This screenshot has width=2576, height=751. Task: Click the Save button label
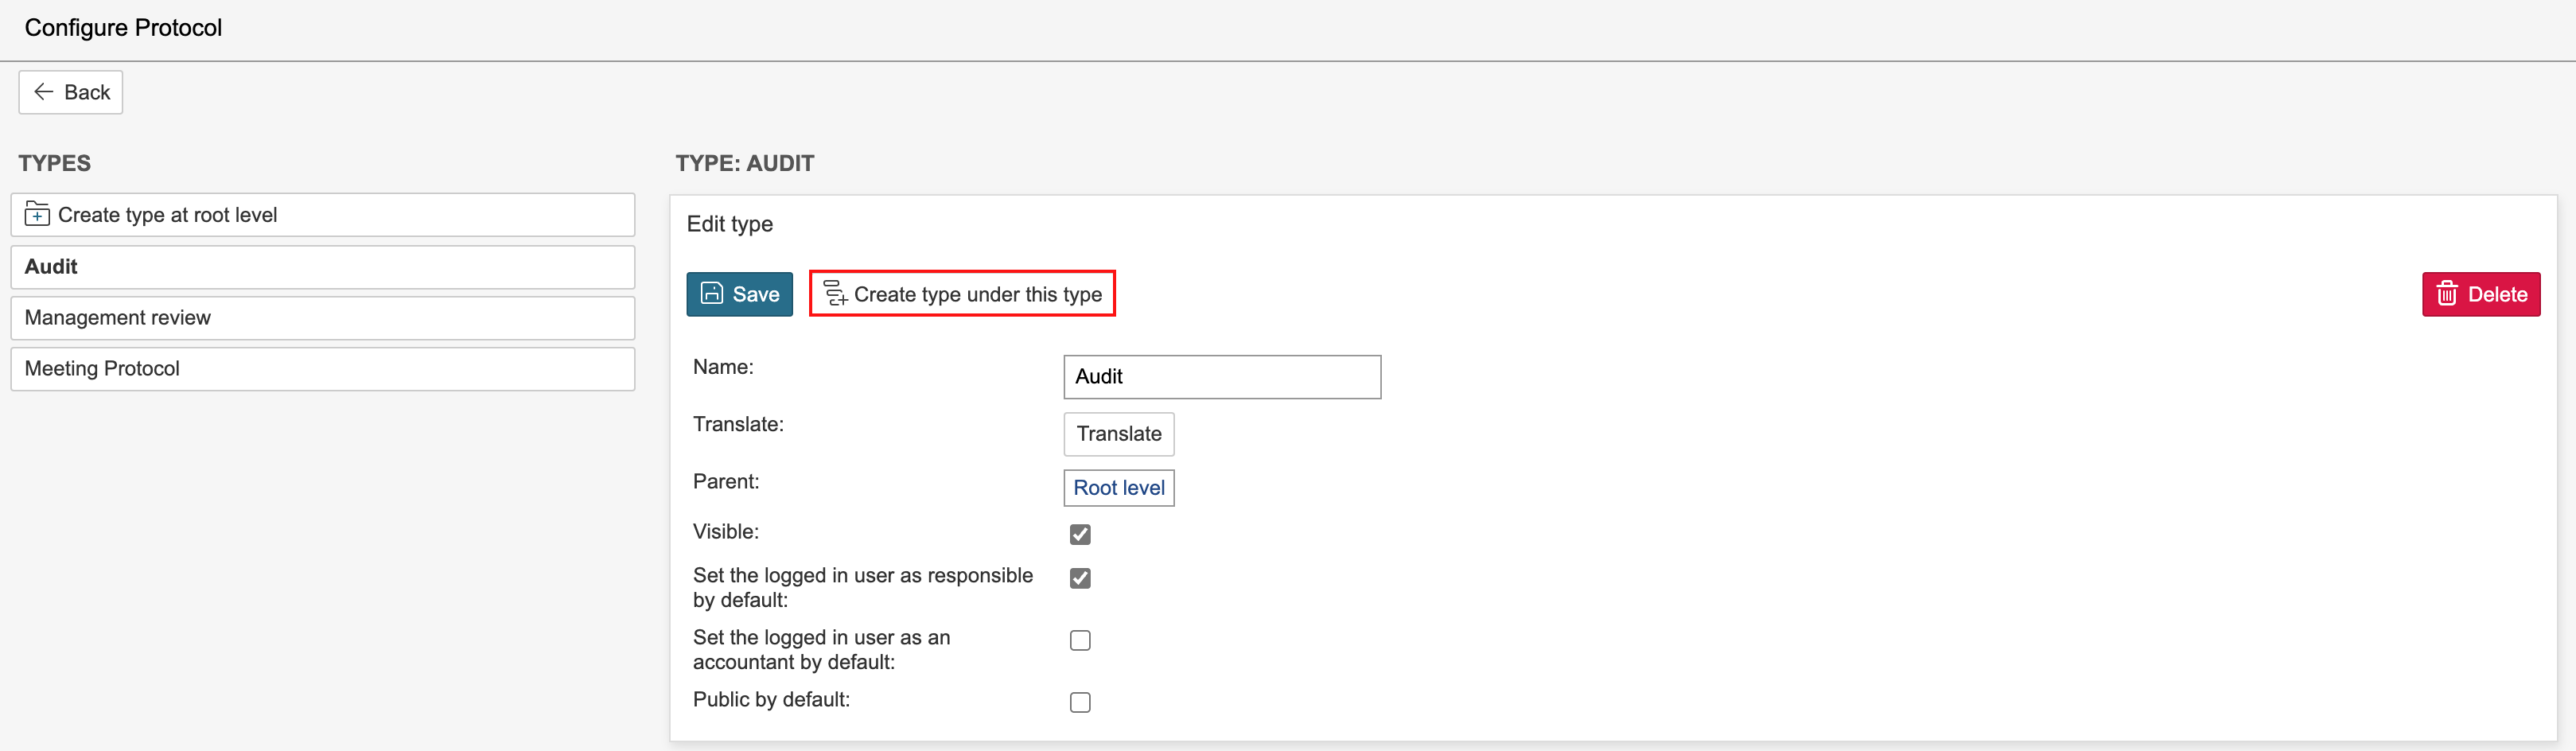pos(755,294)
